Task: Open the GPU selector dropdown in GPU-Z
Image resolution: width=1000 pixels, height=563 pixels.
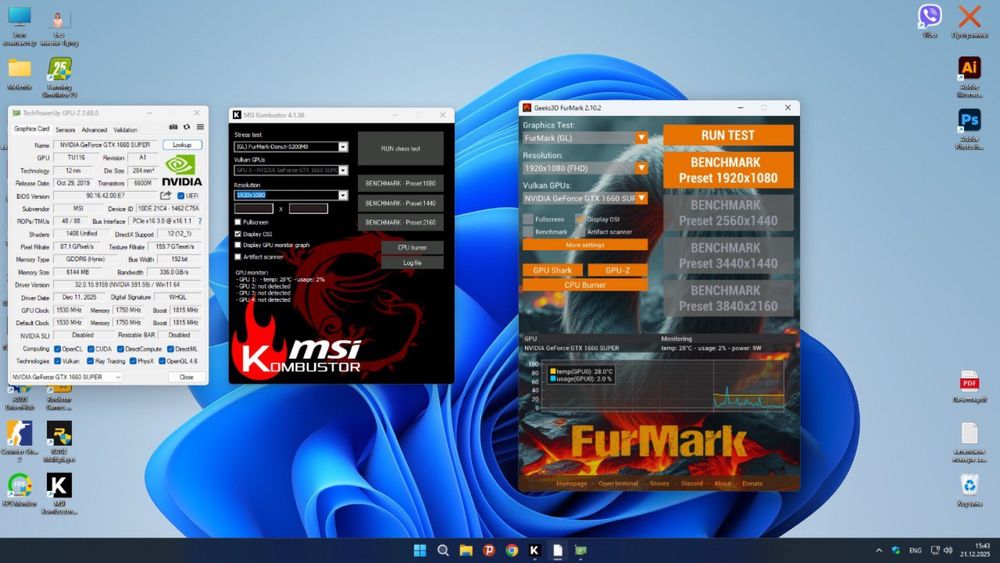Action: point(66,377)
